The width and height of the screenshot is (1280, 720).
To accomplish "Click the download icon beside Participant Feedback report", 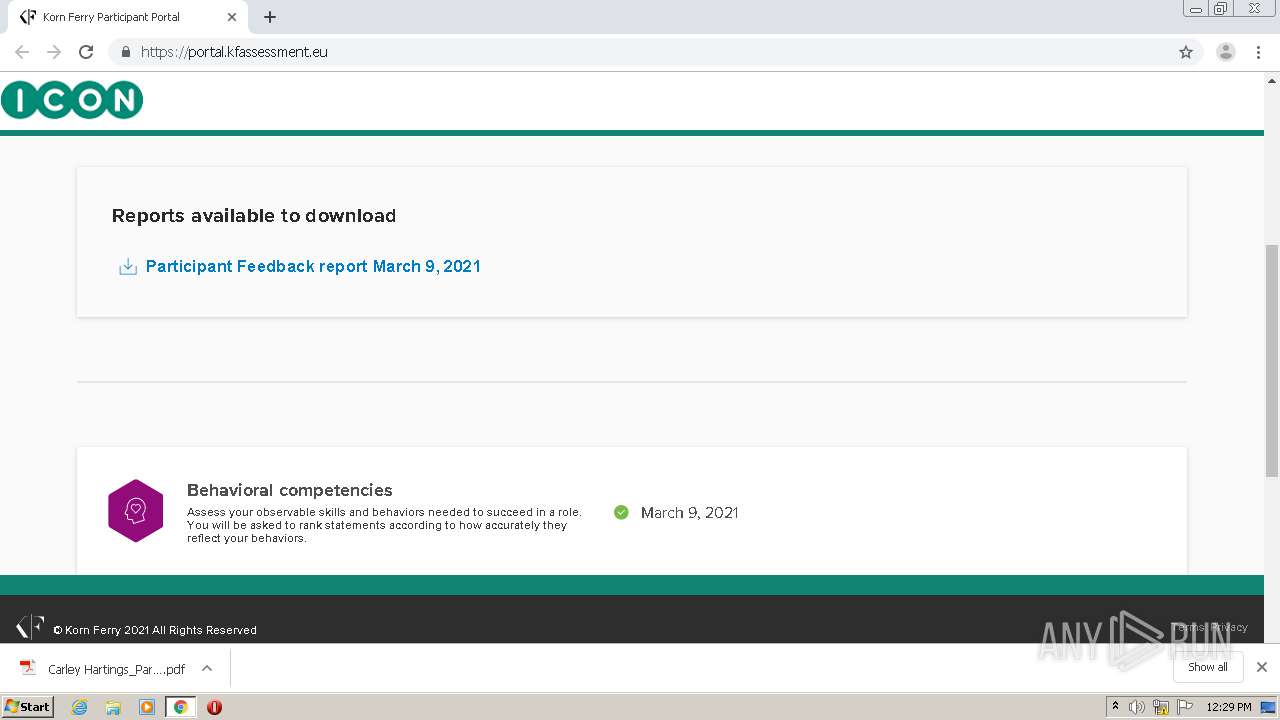I will 128,267.
